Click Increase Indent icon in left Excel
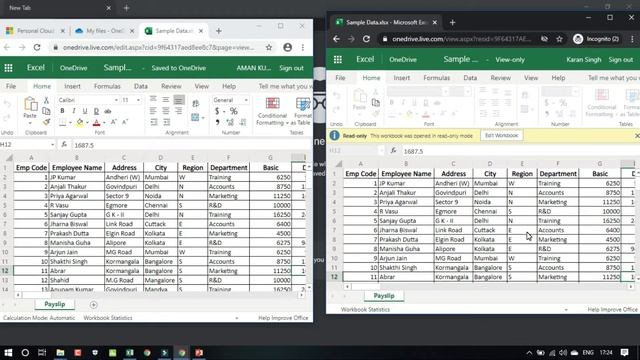The height and width of the screenshot is (360, 640). point(167,122)
